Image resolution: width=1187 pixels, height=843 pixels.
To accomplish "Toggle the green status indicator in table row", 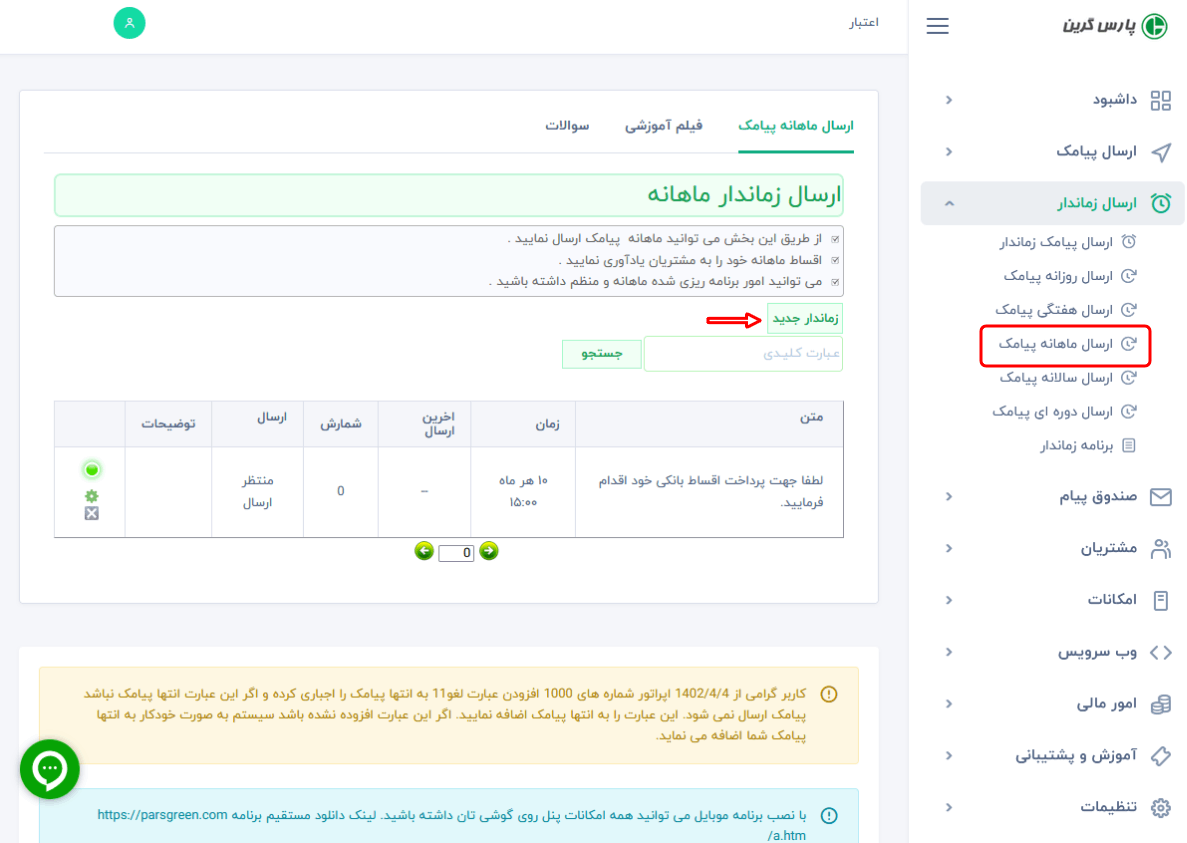I will pyautogui.click(x=92, y=470).
